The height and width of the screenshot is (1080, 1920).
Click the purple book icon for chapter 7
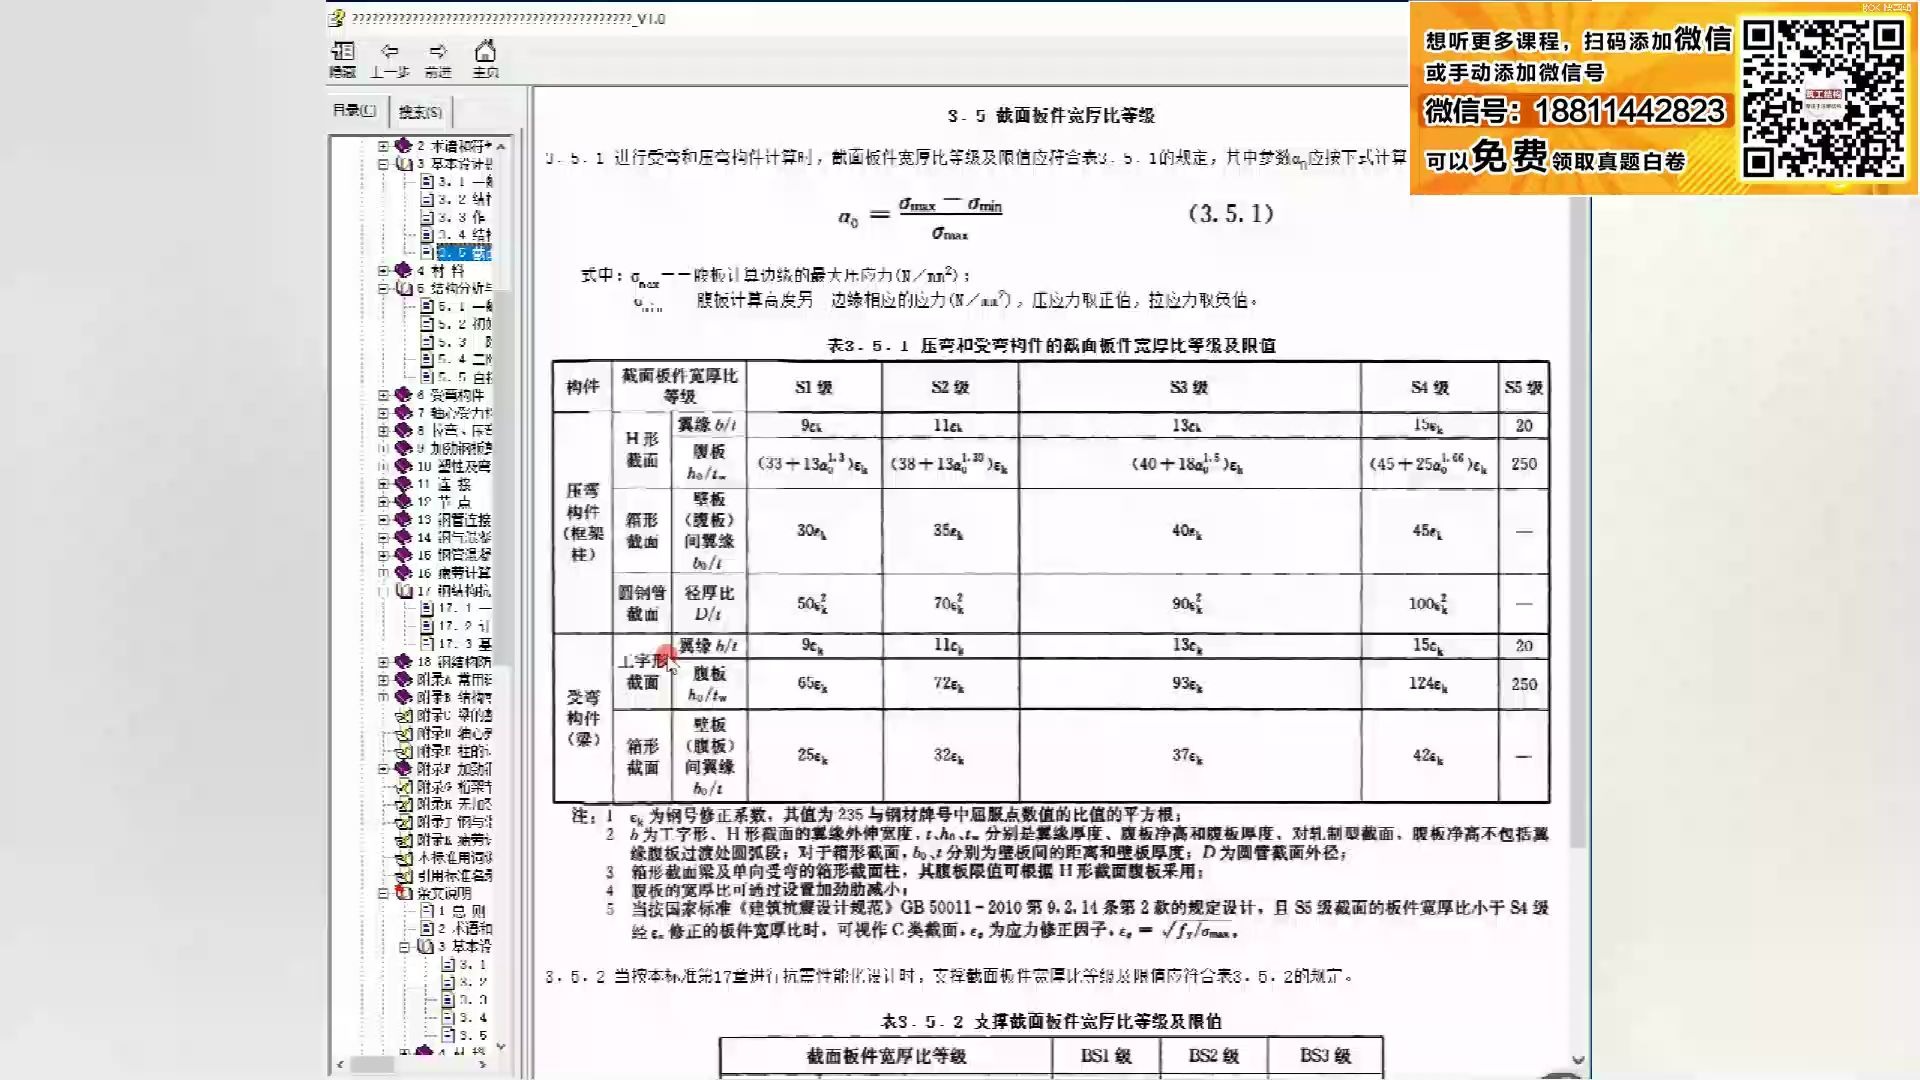point(403,412)
